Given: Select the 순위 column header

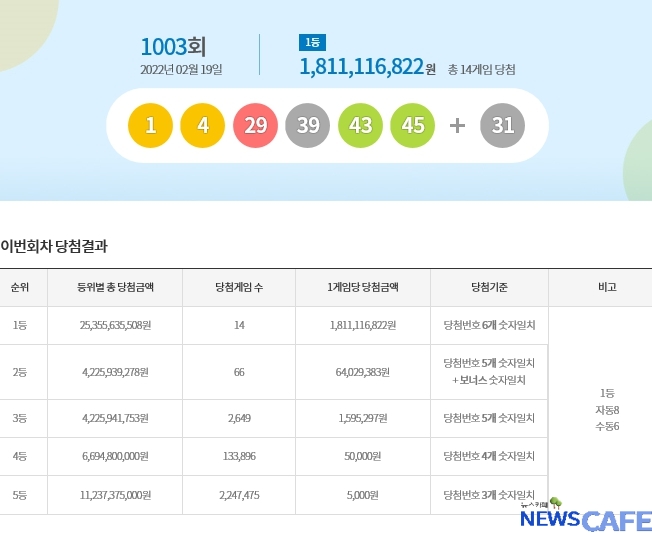Looking at the screenshot, I should click(x=20, y=287).
